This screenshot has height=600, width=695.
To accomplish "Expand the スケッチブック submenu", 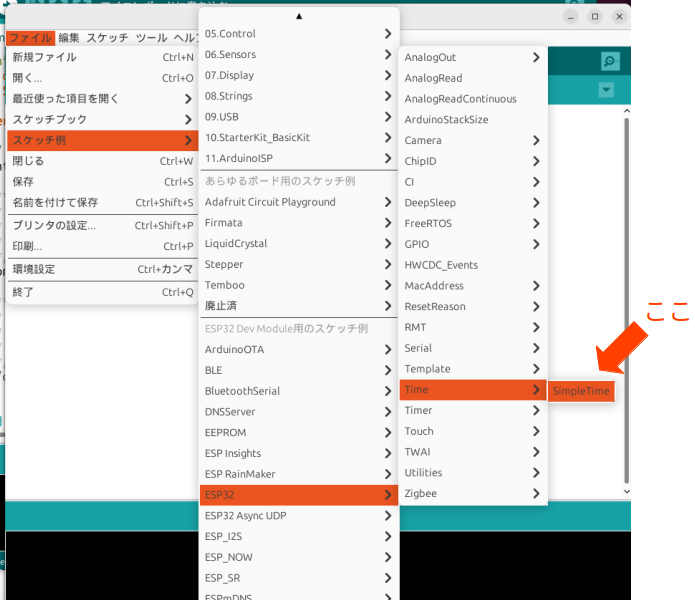I will (x=102, y=120).
